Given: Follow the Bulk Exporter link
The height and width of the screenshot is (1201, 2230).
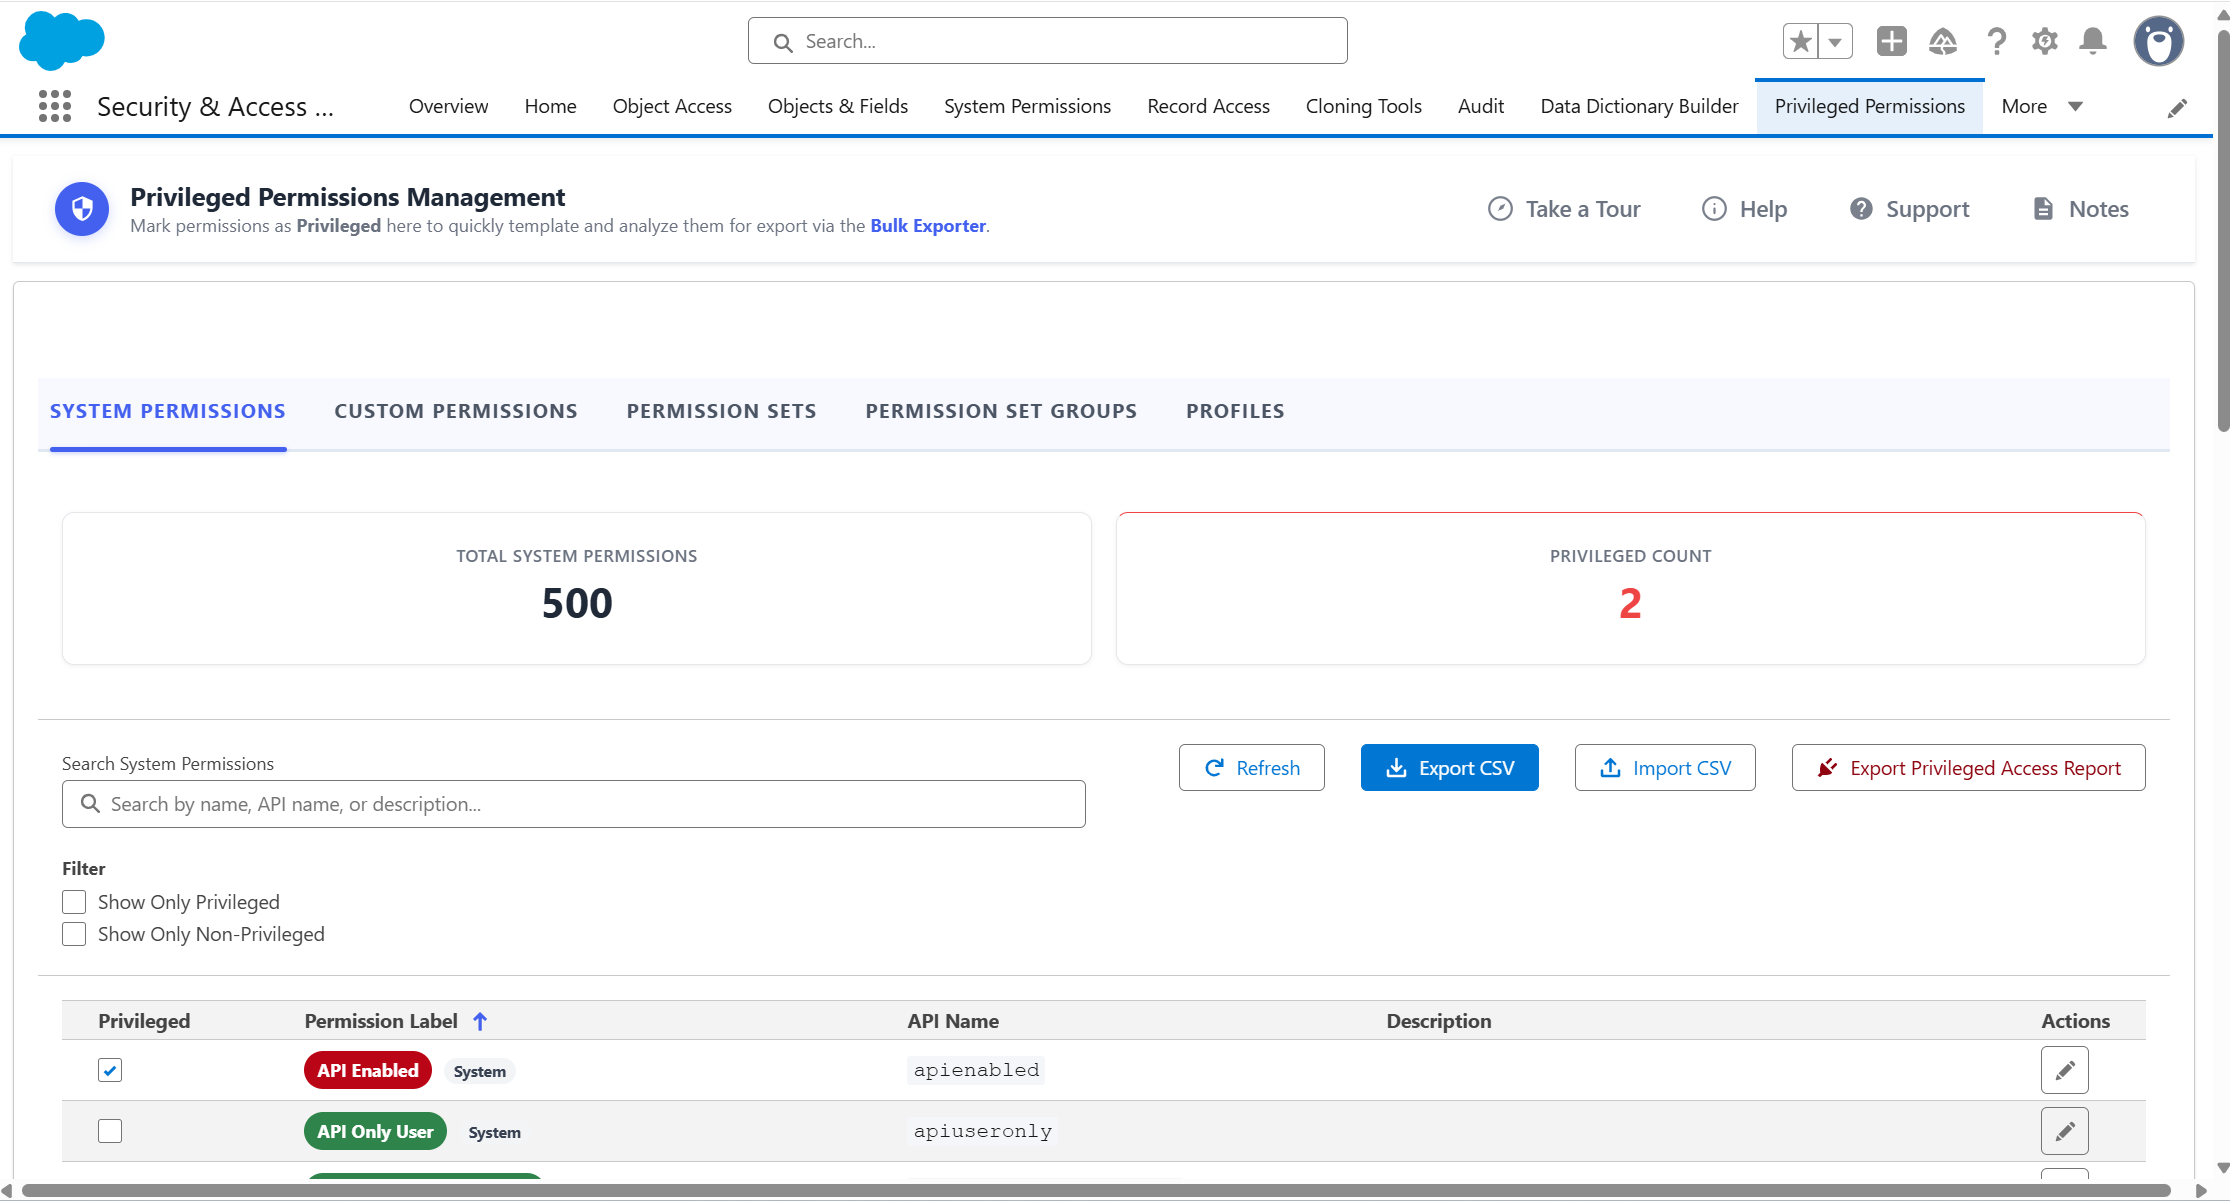Looking at the screenshot, I should click(928, 226).
